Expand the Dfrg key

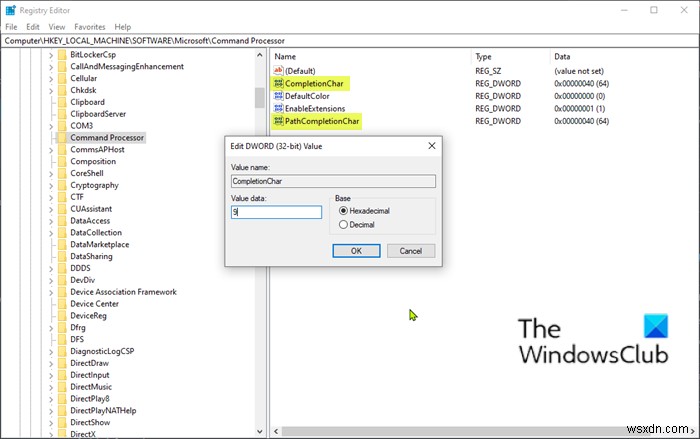(50, 328)
